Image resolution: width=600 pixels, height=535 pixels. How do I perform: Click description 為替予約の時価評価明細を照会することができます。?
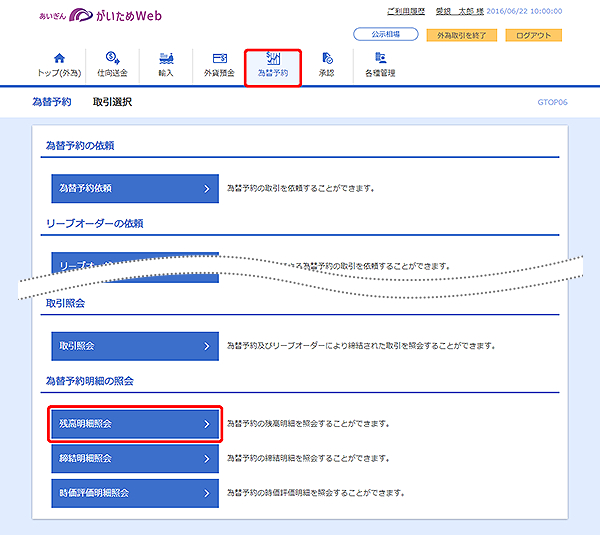(x=316, y=493)
